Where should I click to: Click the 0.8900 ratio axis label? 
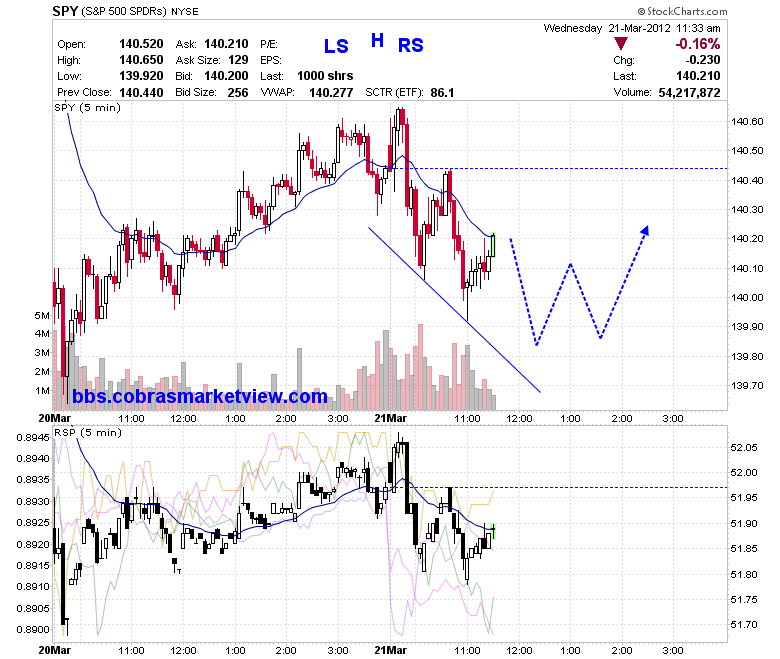tap(33, 629)
